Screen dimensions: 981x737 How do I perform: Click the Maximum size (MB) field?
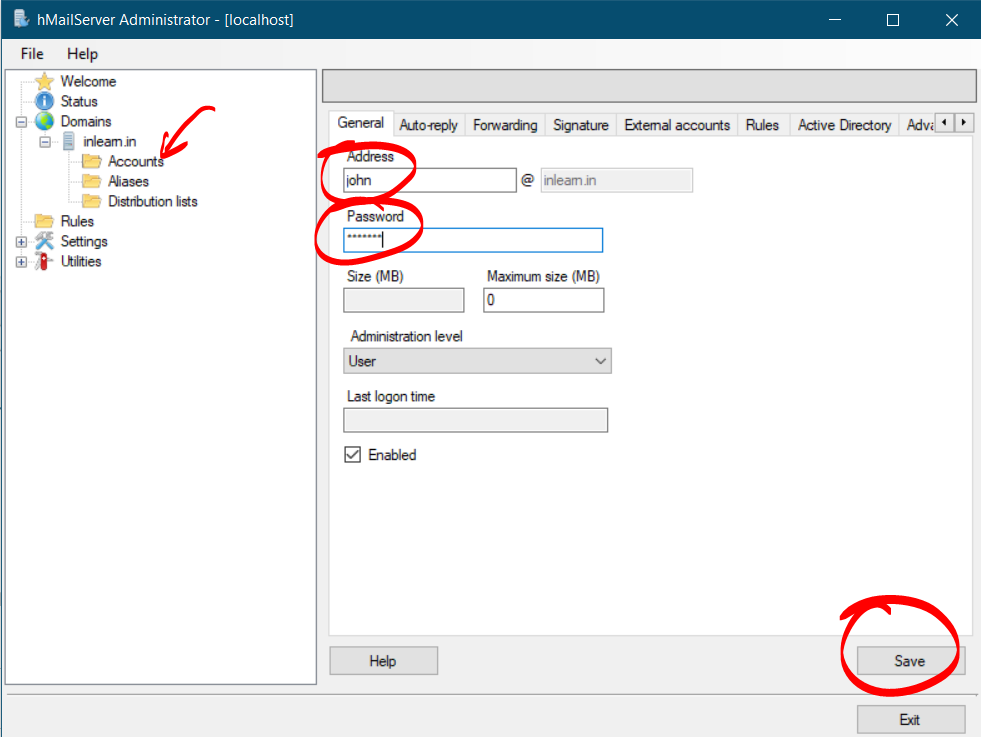click(544, 300)
